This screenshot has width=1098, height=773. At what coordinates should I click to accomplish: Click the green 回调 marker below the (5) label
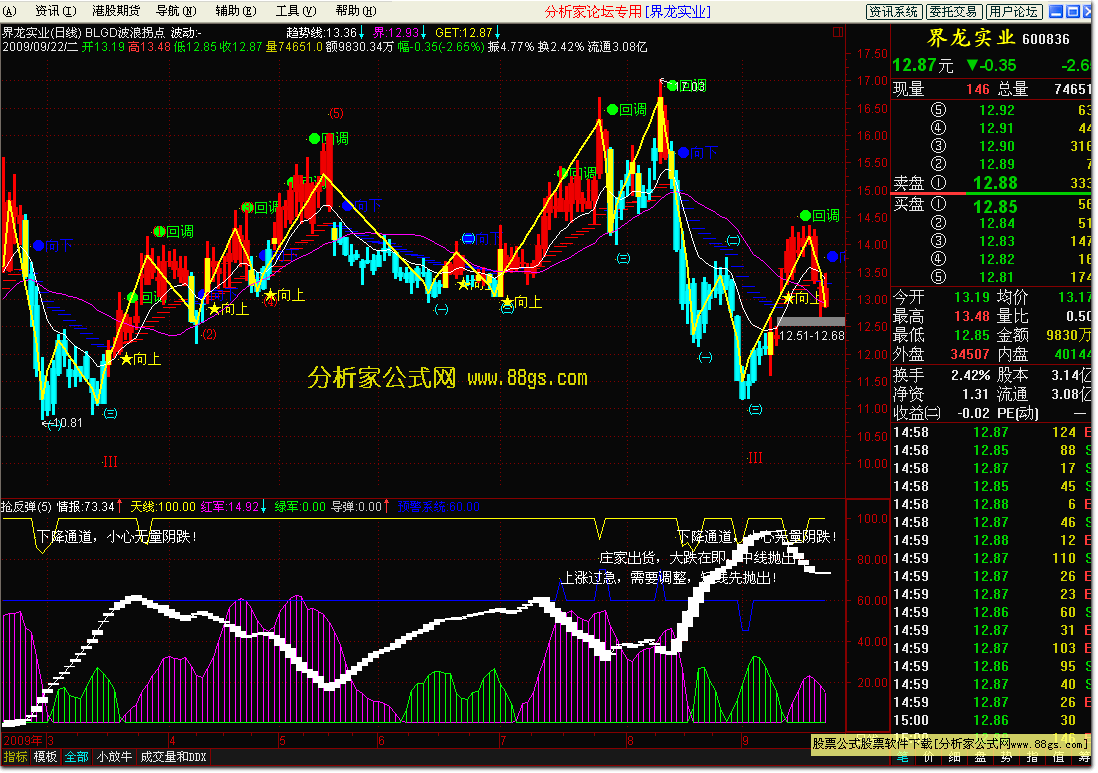point(328,139)
